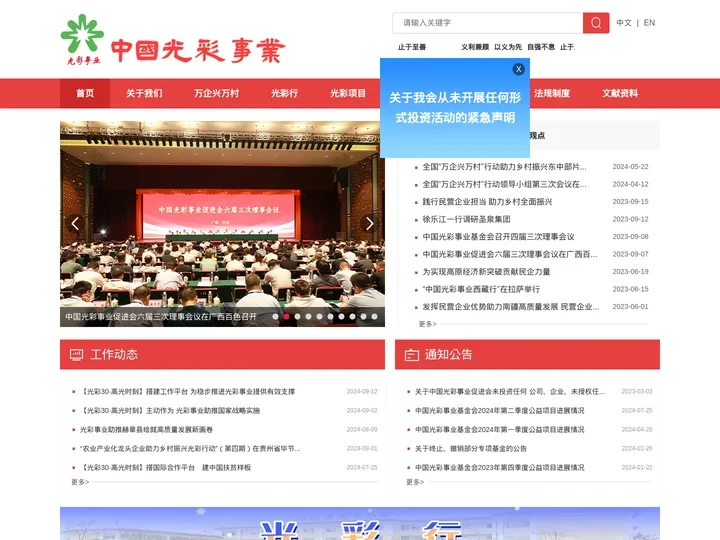
Task: Click the 通知公告 notice icon
Action: point(411,354)
